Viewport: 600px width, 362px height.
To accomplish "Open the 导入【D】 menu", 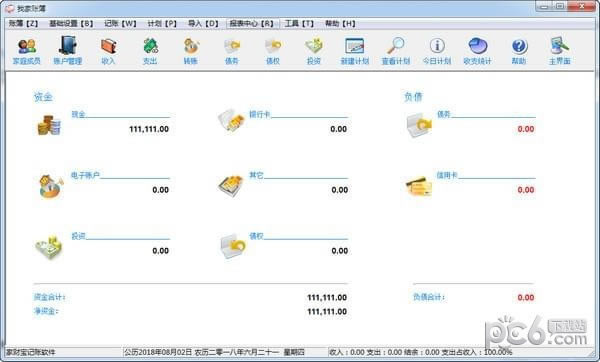I will coord(203,24).
